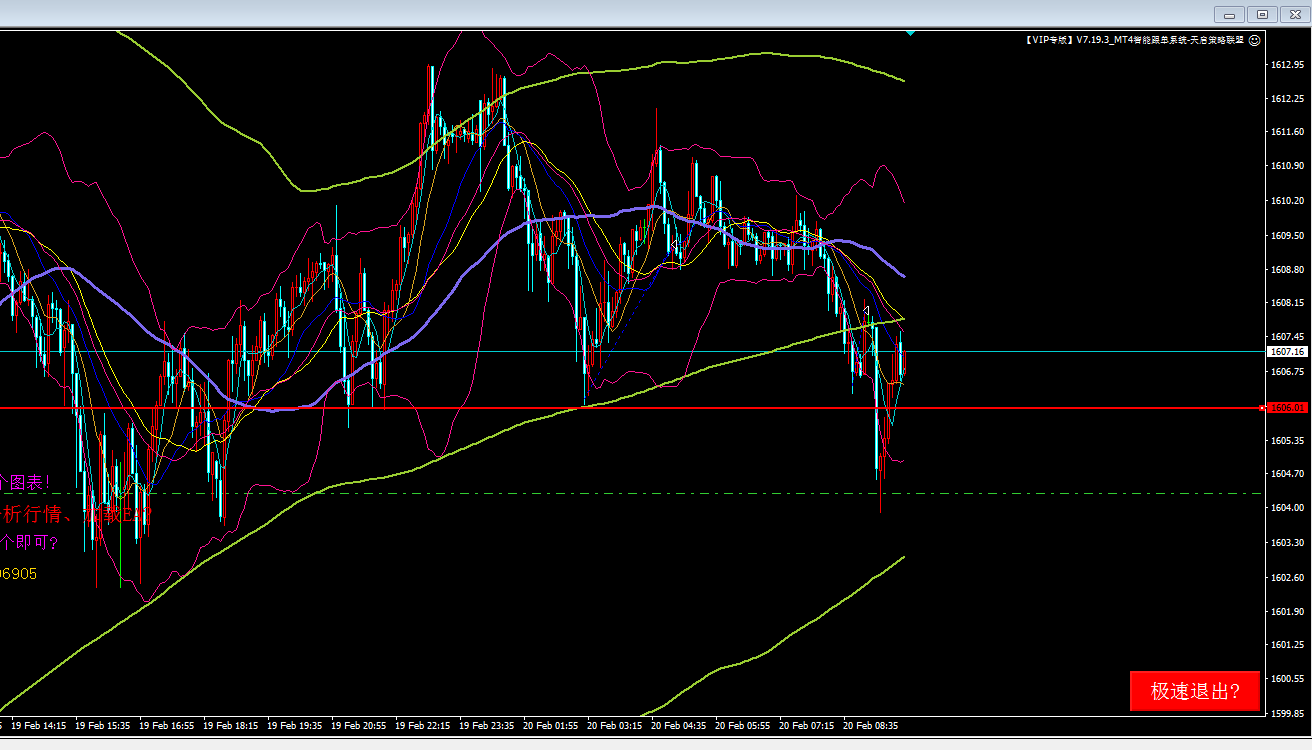
Task: Click the 20 Feb 01:55 time label
Action: (550, 725)
